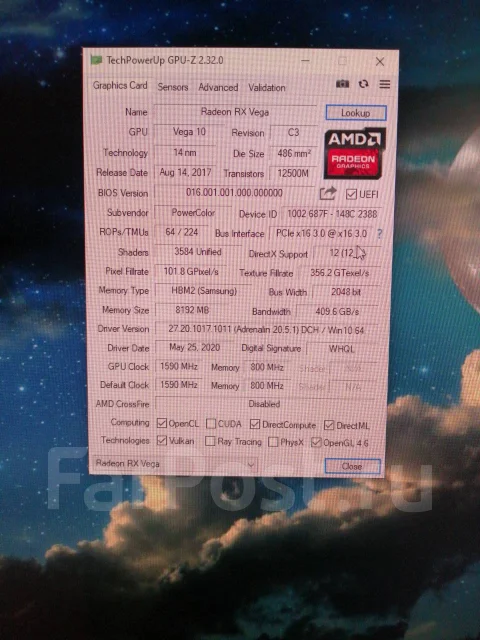This screenshot has width=480, height=640.
Task: Toggle the Ray Tracing checkbox
Action: point(210,441)
